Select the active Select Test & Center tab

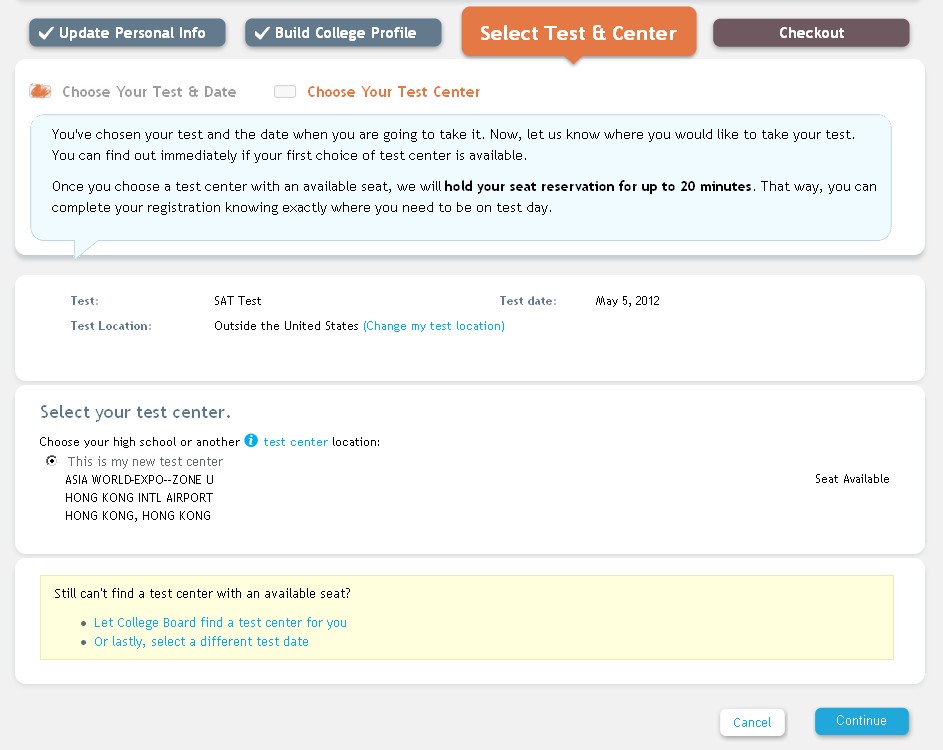coord(578,33)
